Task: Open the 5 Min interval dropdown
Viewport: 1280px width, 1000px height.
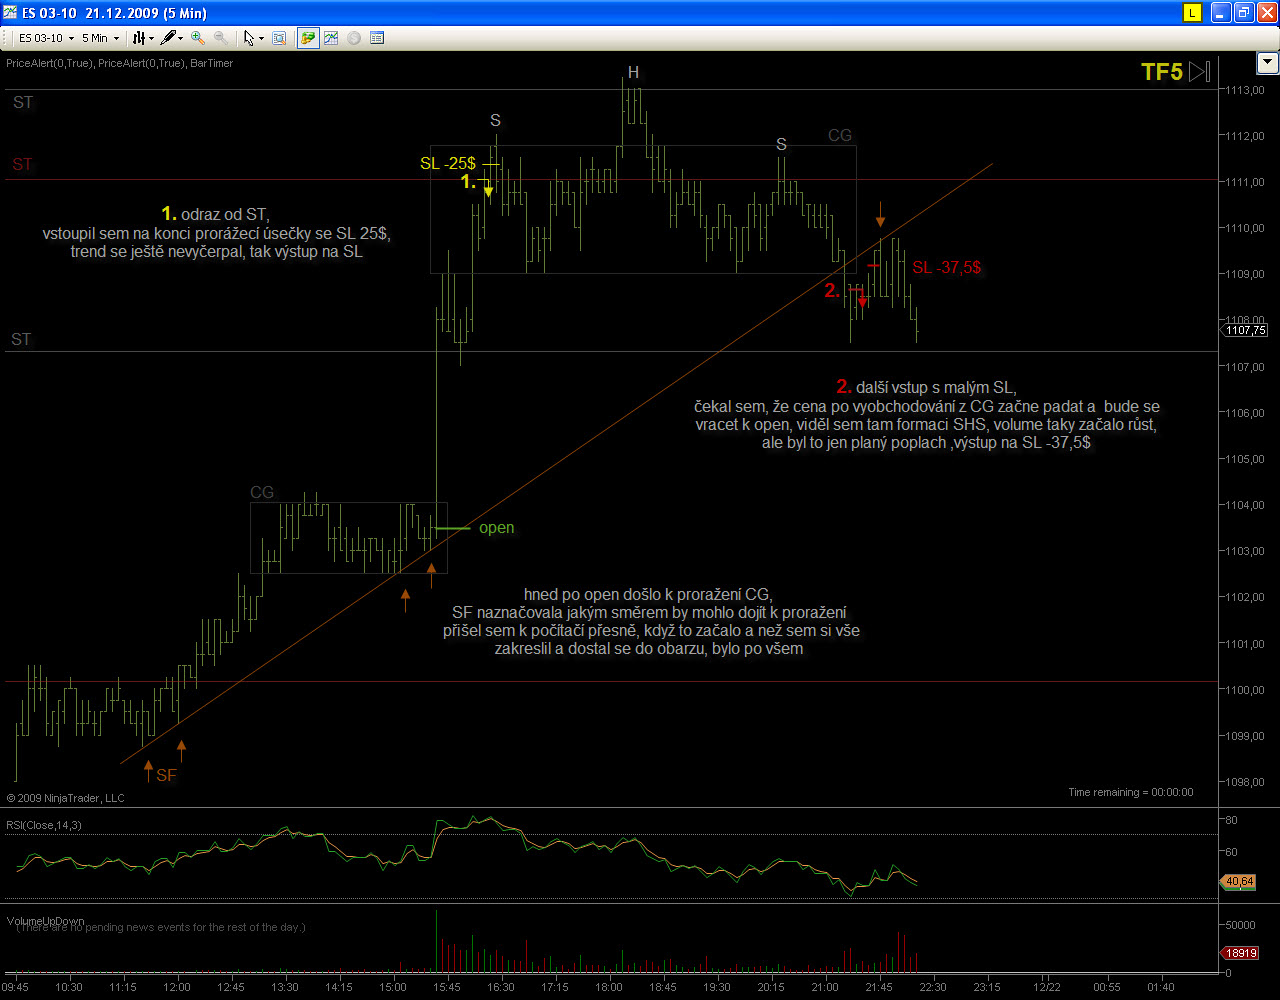Action: 99,38
